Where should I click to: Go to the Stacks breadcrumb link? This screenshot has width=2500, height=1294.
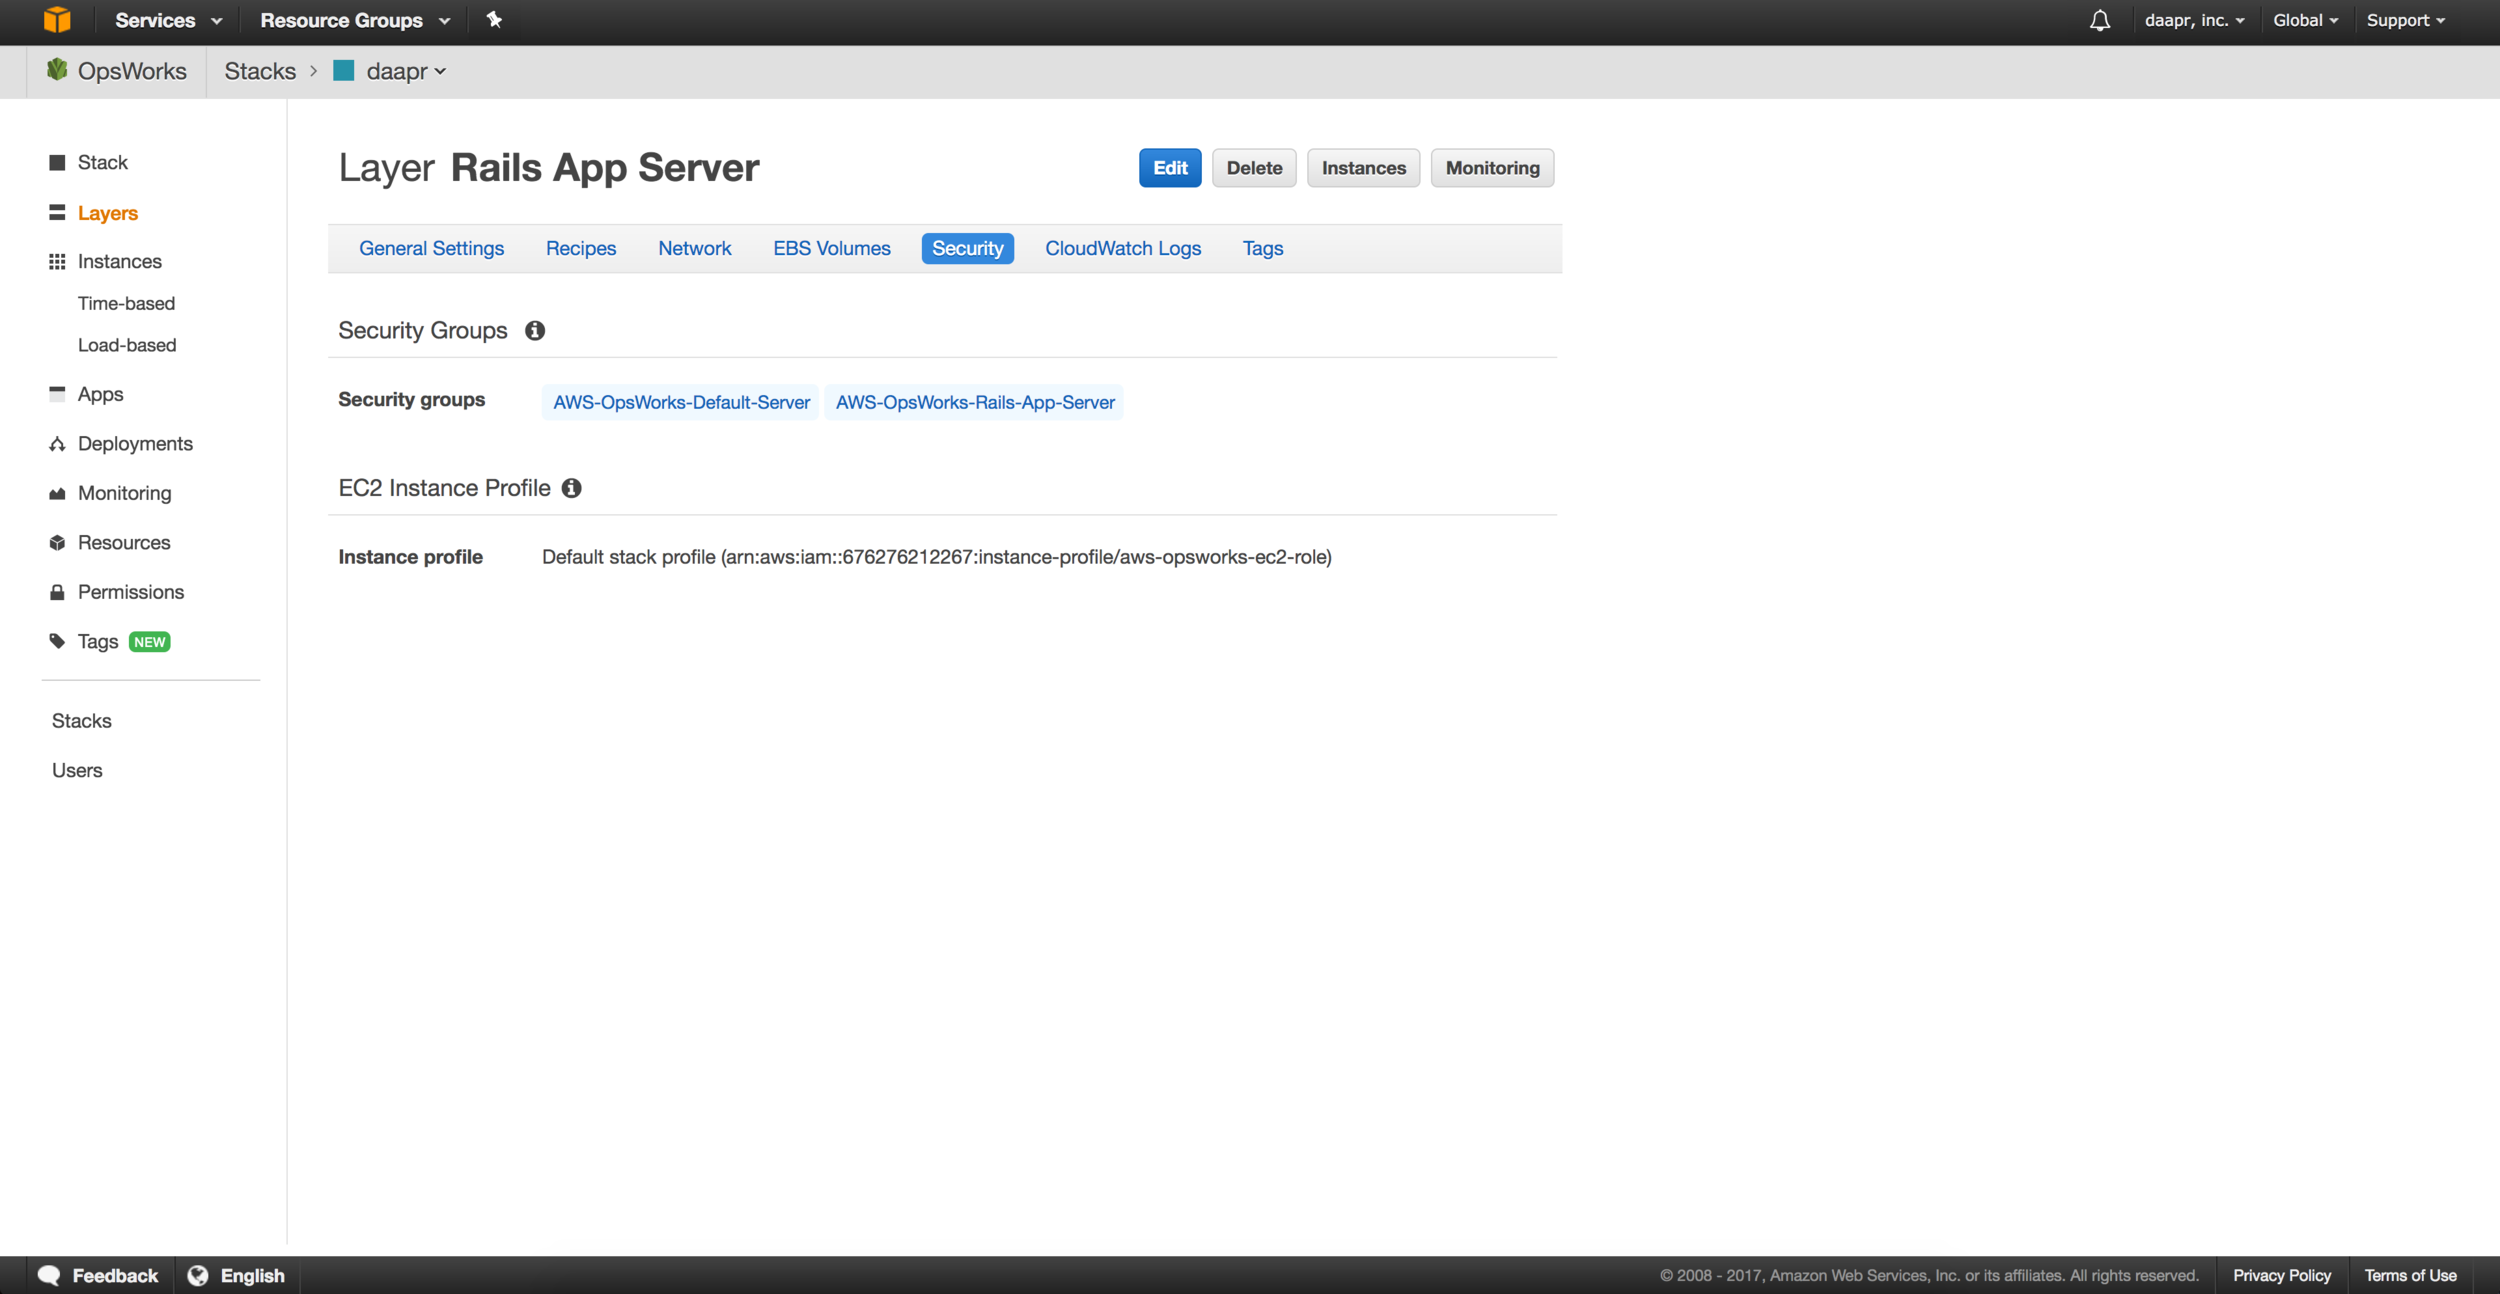tap(260, 71)
